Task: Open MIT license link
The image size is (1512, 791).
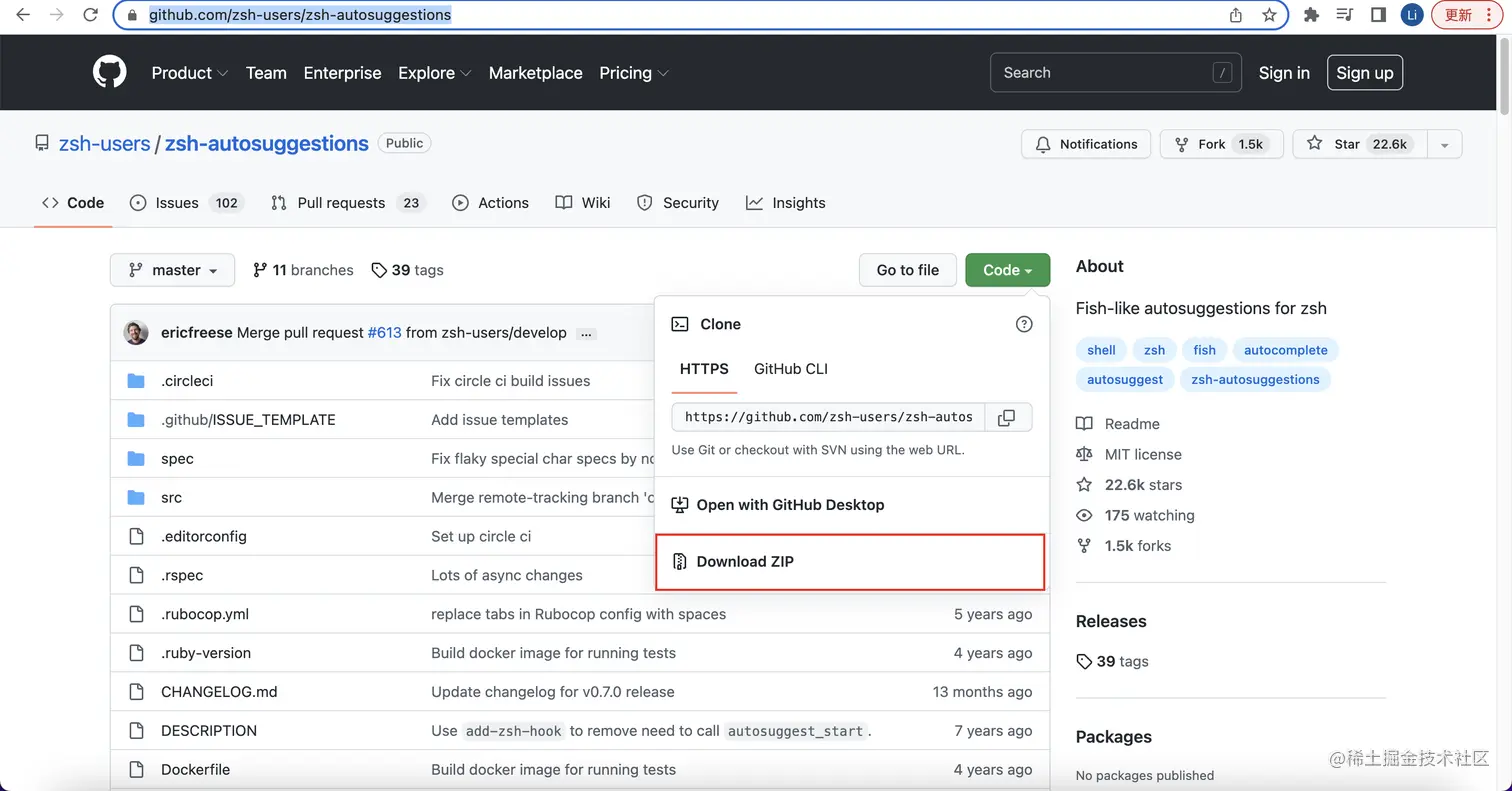Action: click(x=1129, y=454)
